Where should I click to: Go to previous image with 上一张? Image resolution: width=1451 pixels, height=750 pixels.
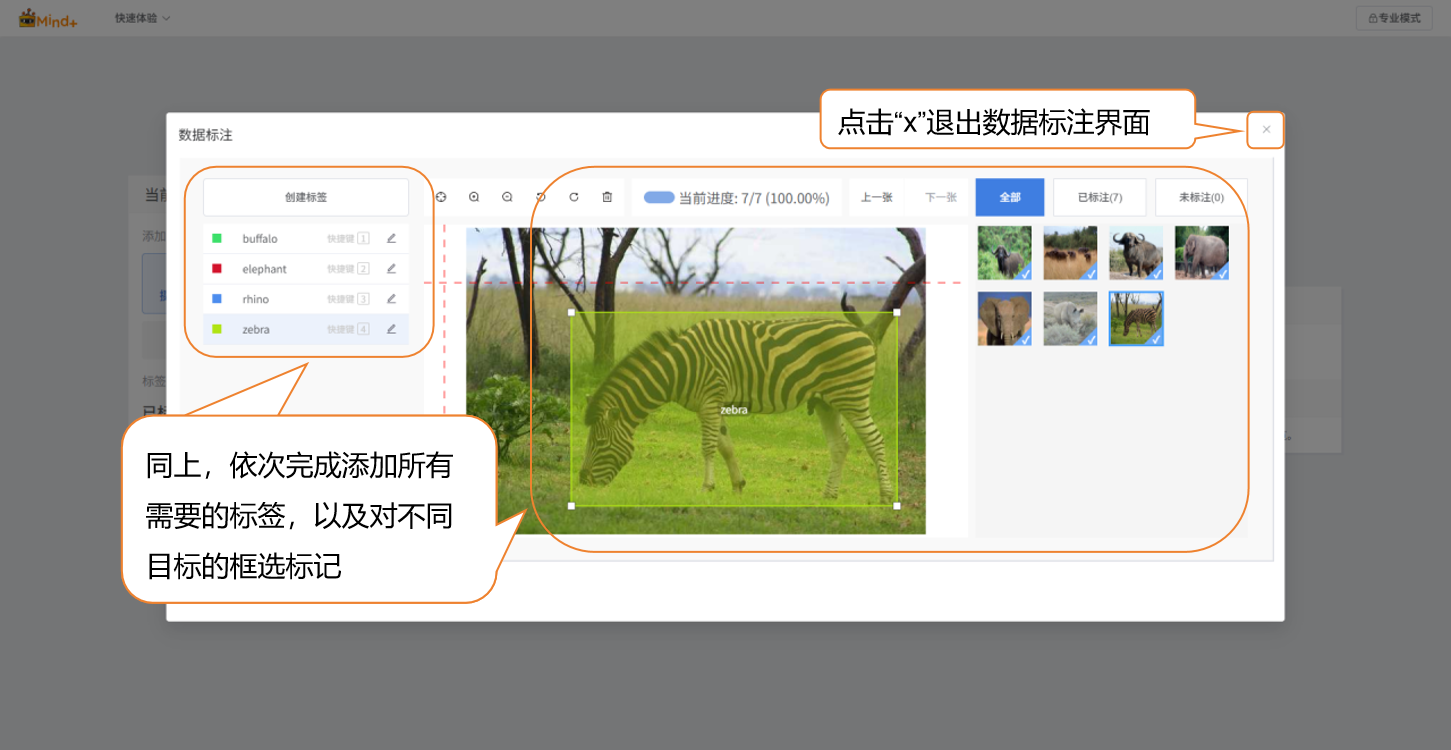[x=876, y=198]
